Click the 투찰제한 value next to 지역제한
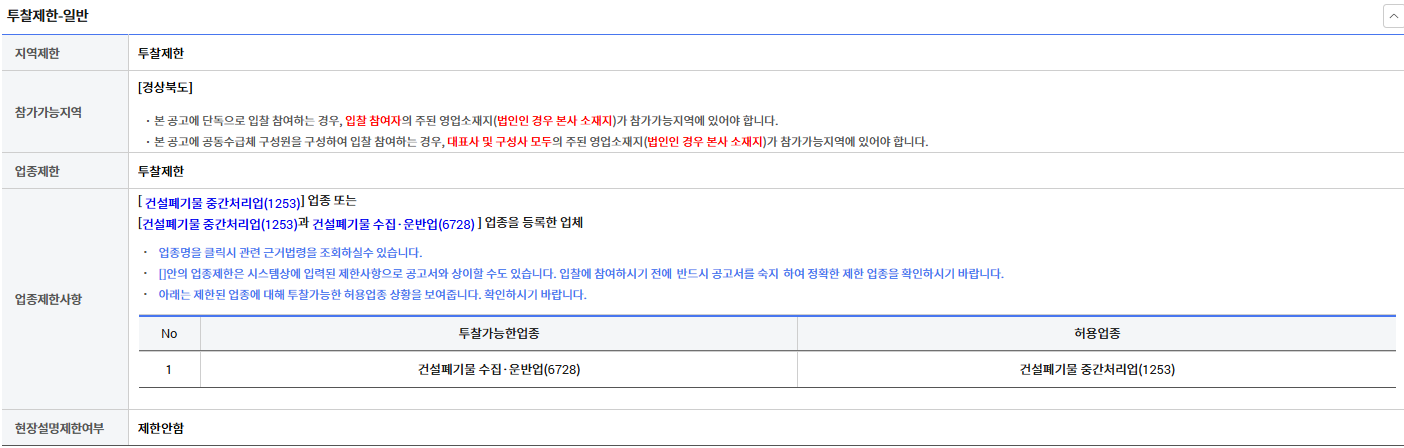Viewport: 1404px width, 448px height. point(161,53)
